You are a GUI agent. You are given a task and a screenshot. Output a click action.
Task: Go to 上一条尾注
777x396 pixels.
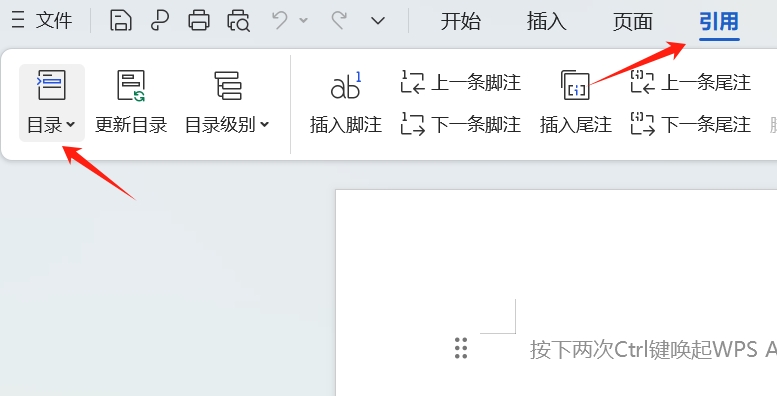click(691, 82)
